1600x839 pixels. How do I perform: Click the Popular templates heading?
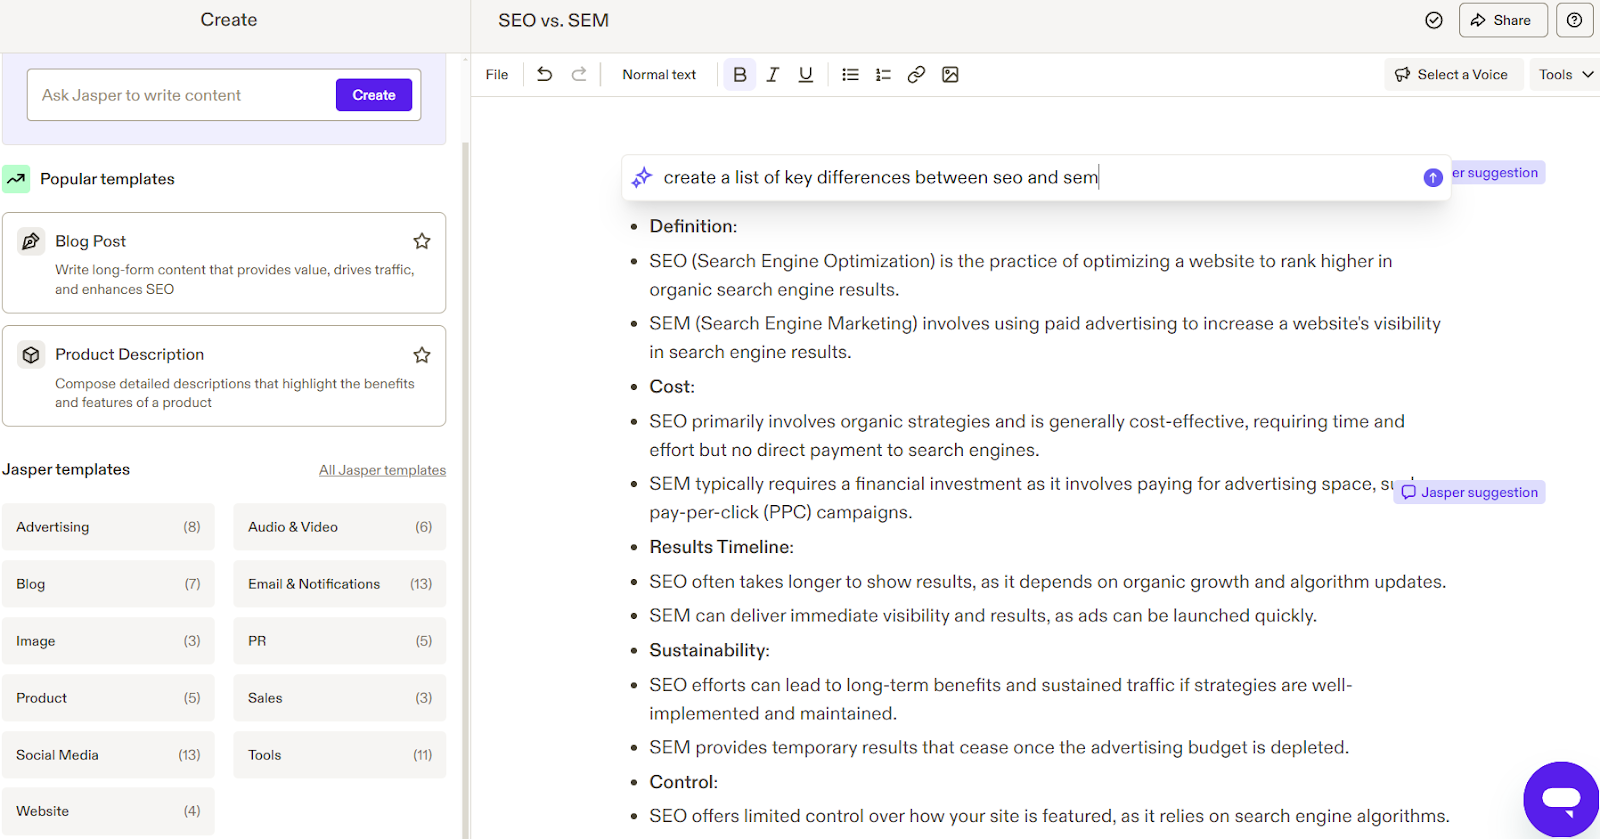tap(107, 179)
